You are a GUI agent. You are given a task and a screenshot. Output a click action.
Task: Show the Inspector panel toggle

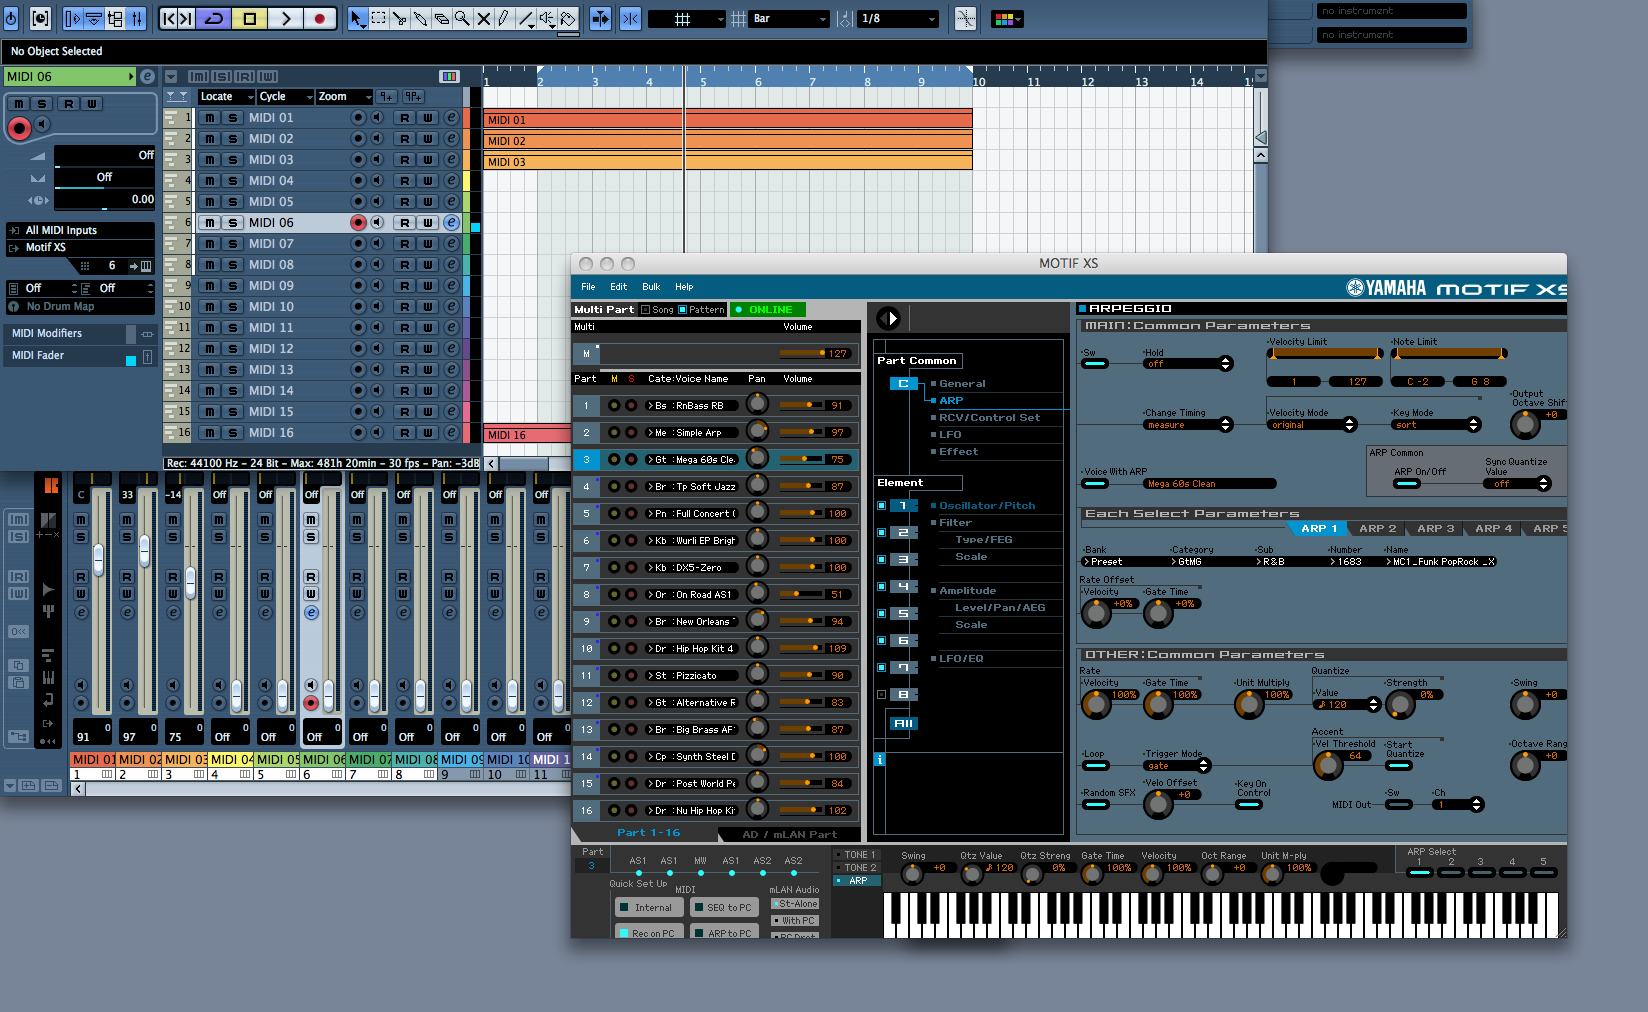72,18
